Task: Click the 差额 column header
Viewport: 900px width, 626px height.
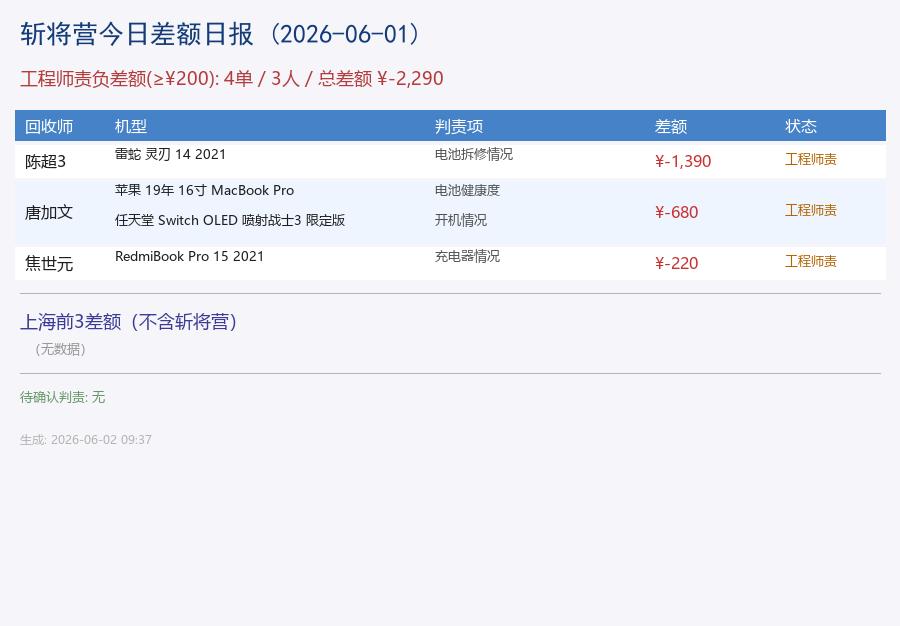Action: [670, 126]
